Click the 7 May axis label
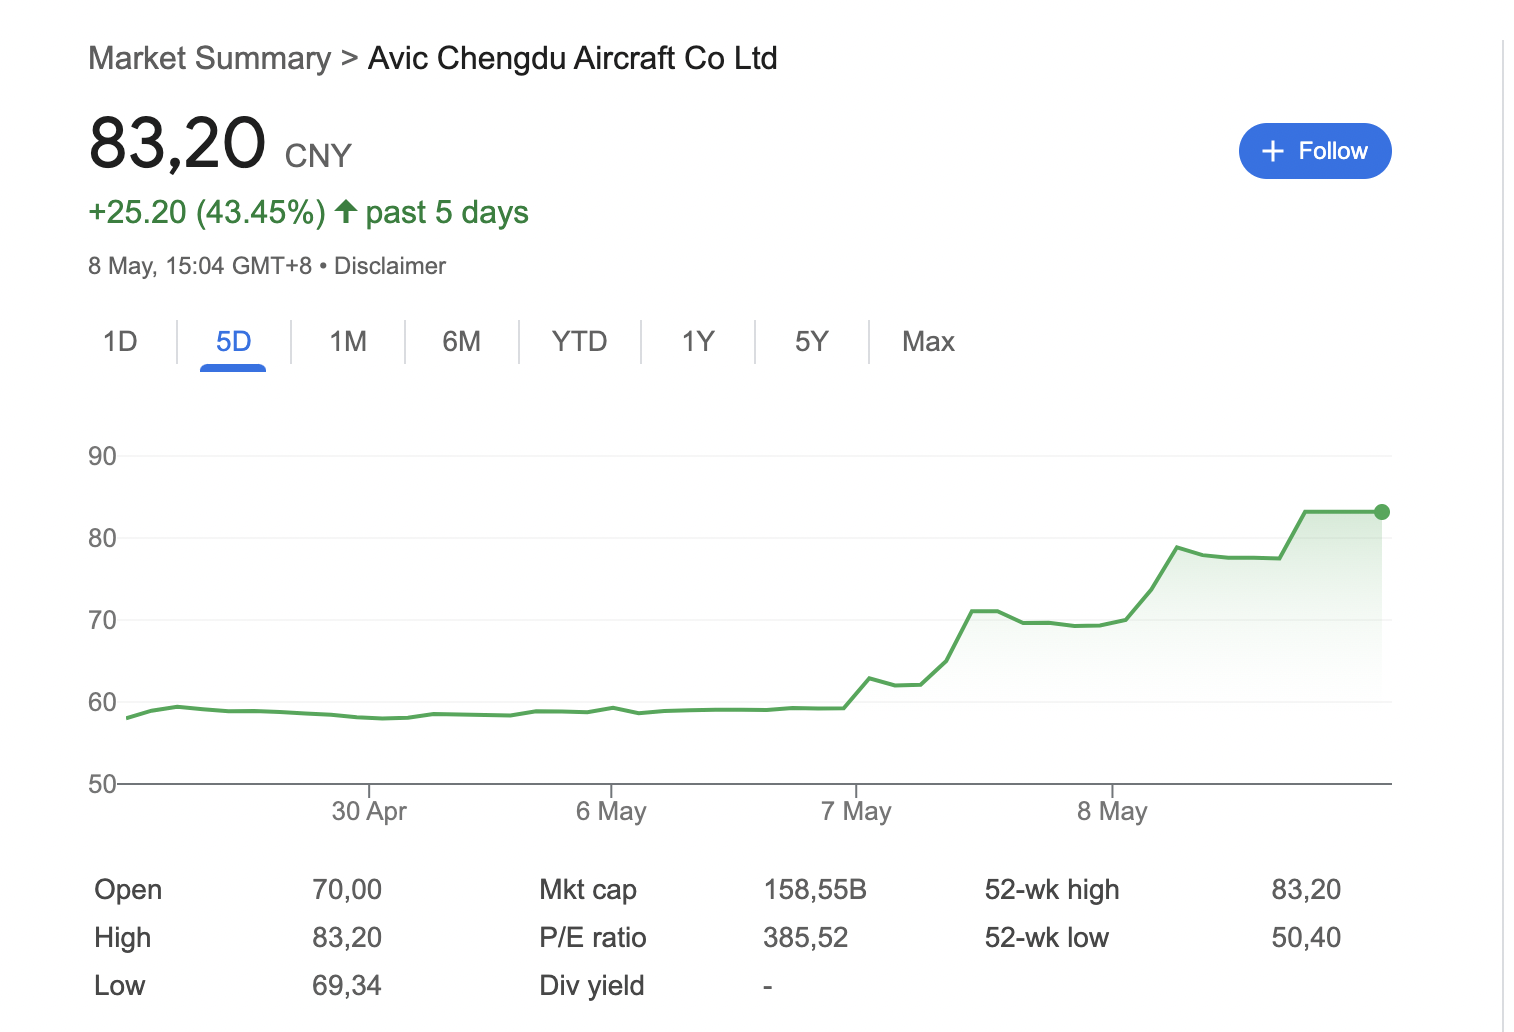 pos(856,811)
